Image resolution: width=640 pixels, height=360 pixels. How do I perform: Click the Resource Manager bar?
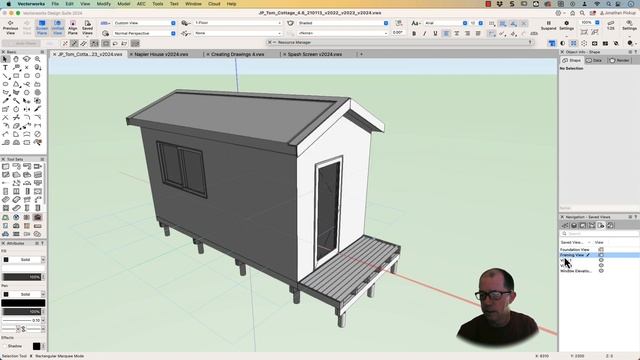[x=400, y=42]
